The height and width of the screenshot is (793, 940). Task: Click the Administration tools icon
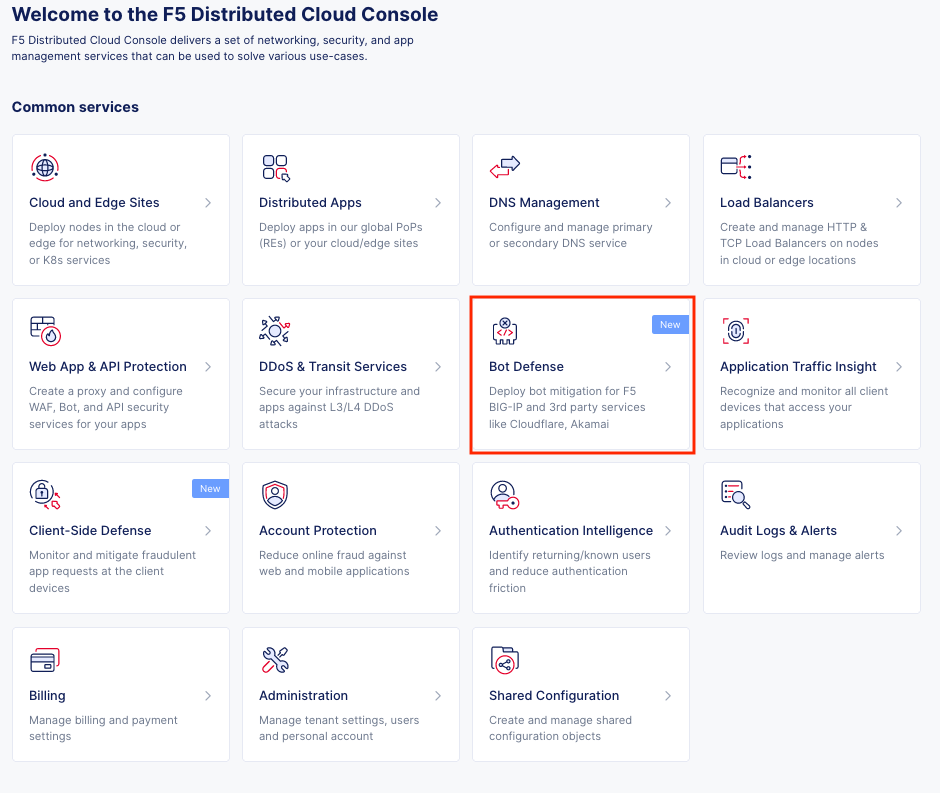pos(275,660)
